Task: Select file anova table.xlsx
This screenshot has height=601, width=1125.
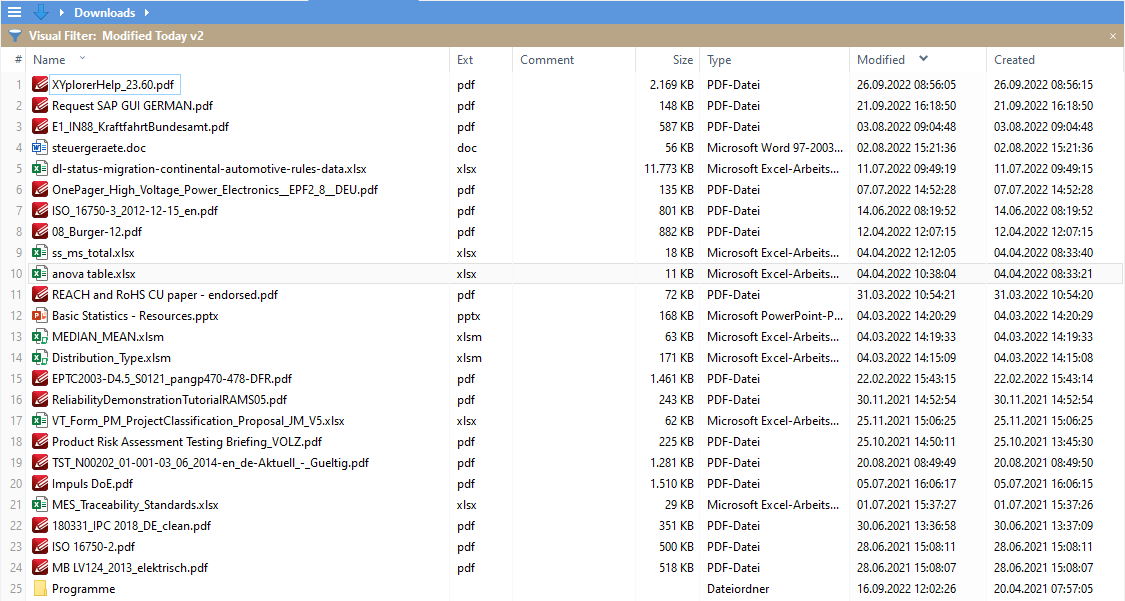Action: (94, 274)
